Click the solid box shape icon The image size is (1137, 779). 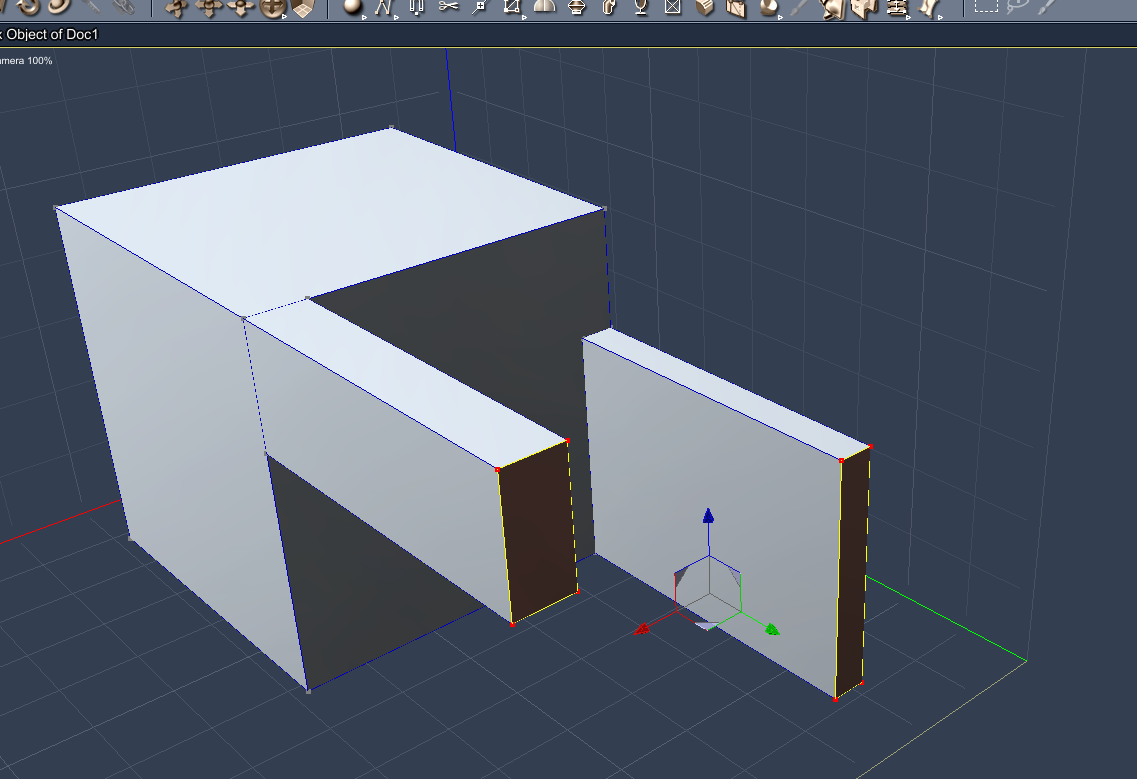pyautogui.click(x=705, y=7)
